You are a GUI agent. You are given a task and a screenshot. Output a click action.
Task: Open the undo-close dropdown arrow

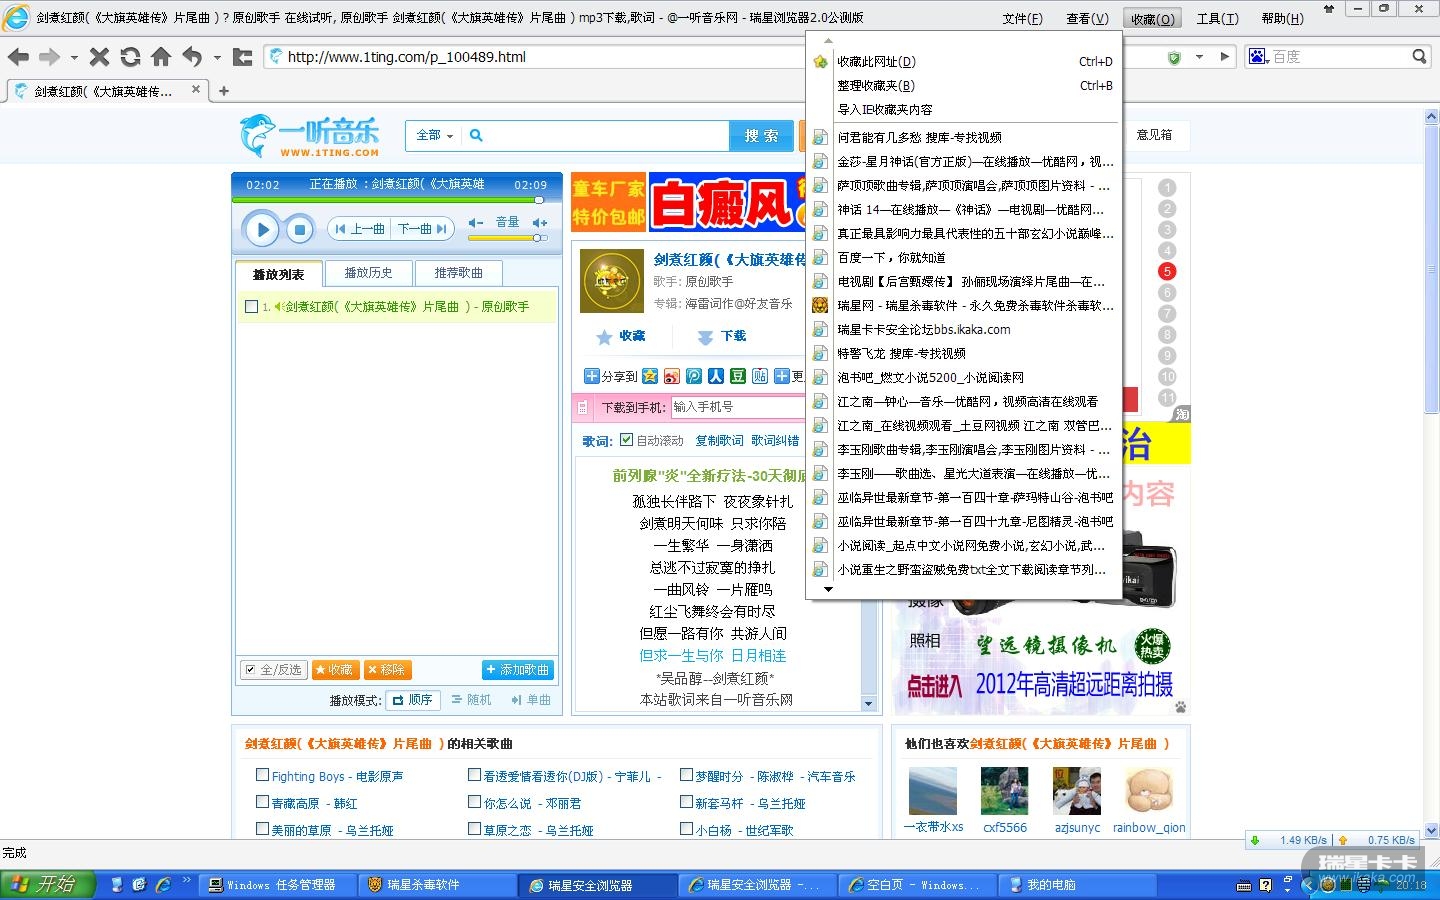[x=217, y=58]
